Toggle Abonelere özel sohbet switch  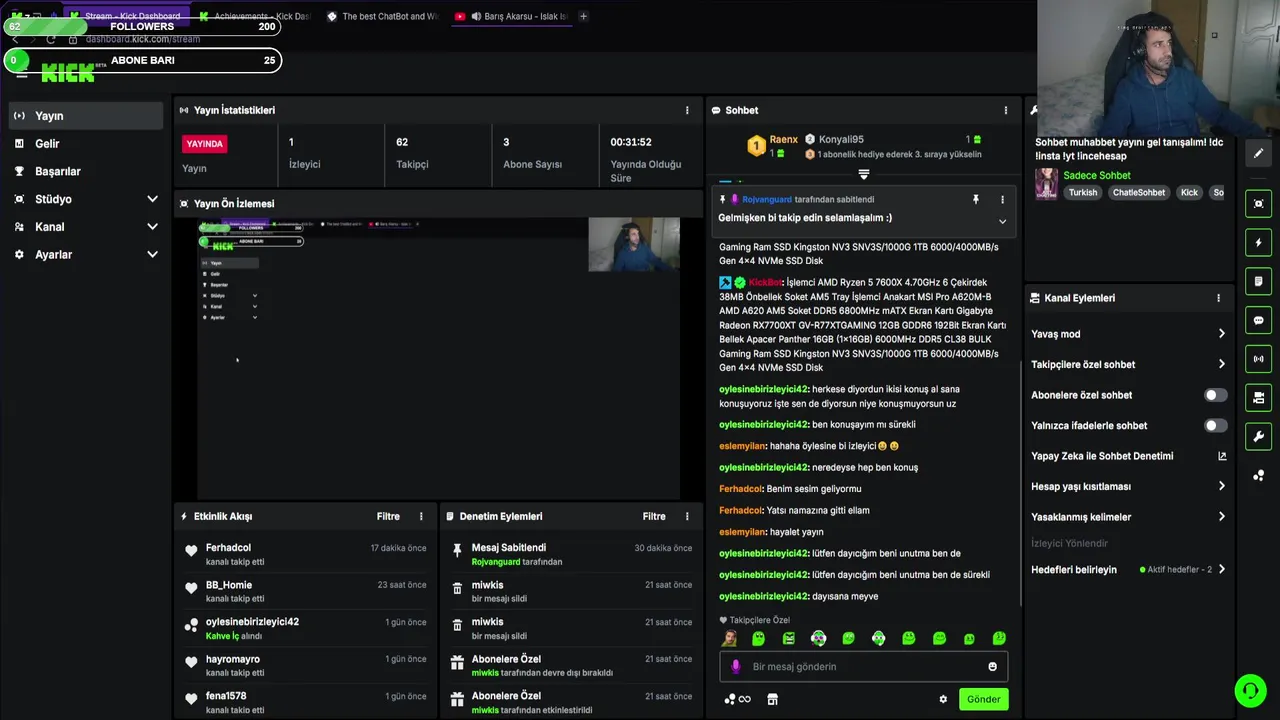click(x=1215, y=395)
